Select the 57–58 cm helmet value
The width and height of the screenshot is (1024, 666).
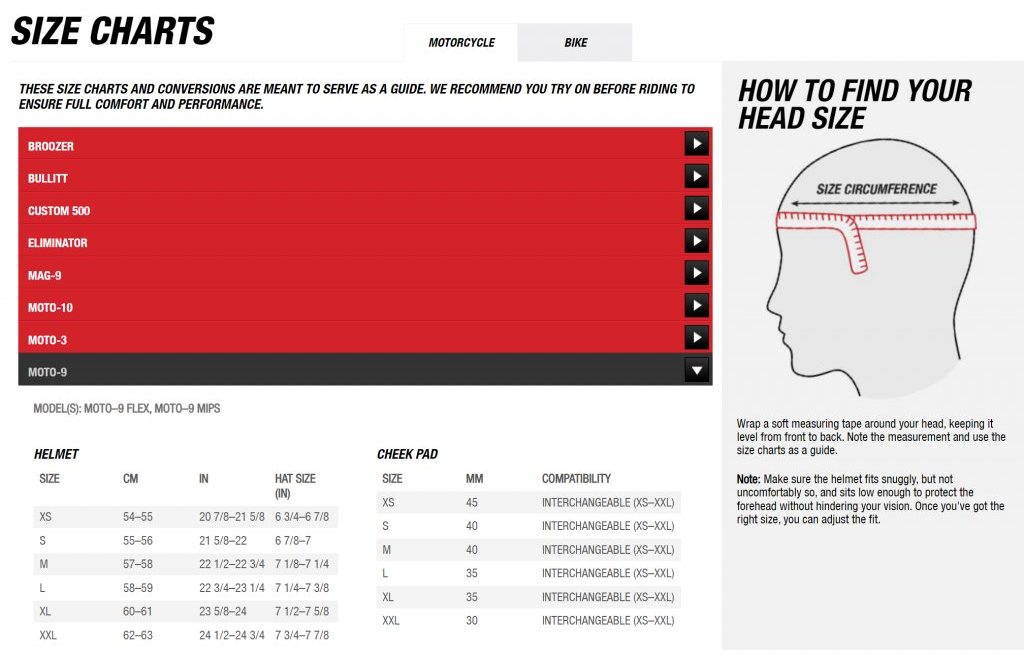[x=138, y=564]
